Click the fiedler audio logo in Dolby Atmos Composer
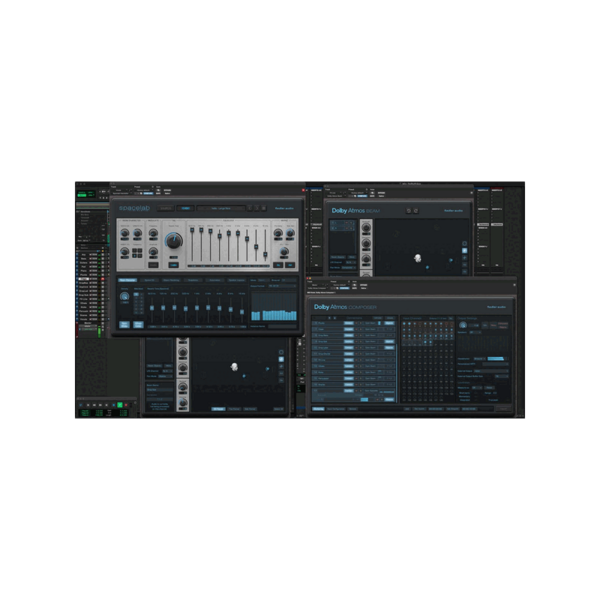Image resolution: width=600 pixels, height=600 pixels. click(x=496, y=307)
